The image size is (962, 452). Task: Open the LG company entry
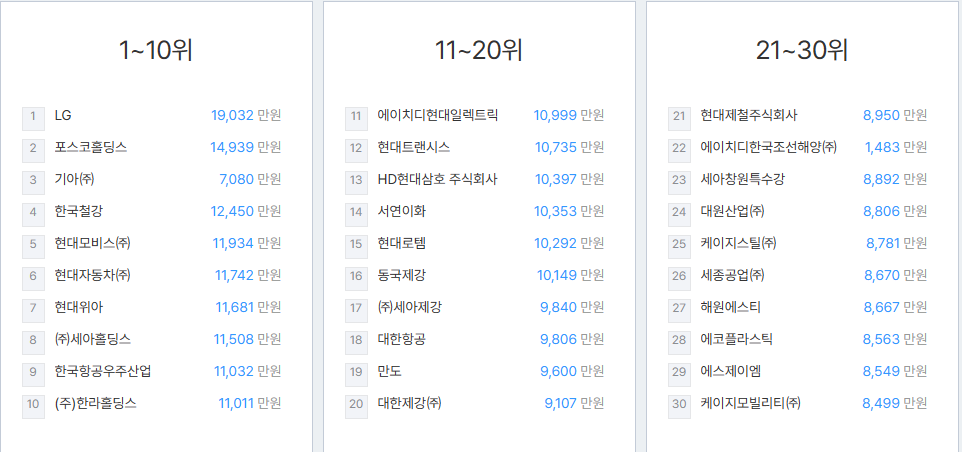point(63,115)
